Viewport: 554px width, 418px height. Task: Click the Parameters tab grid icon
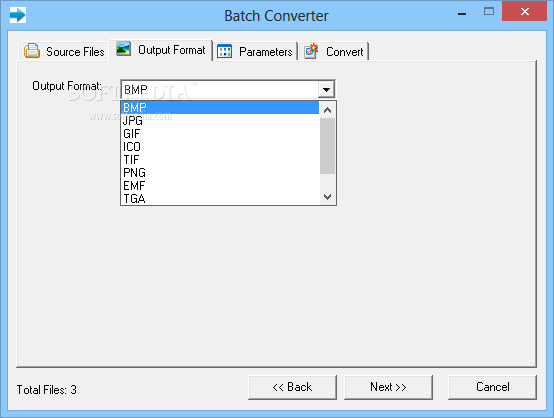224,51
